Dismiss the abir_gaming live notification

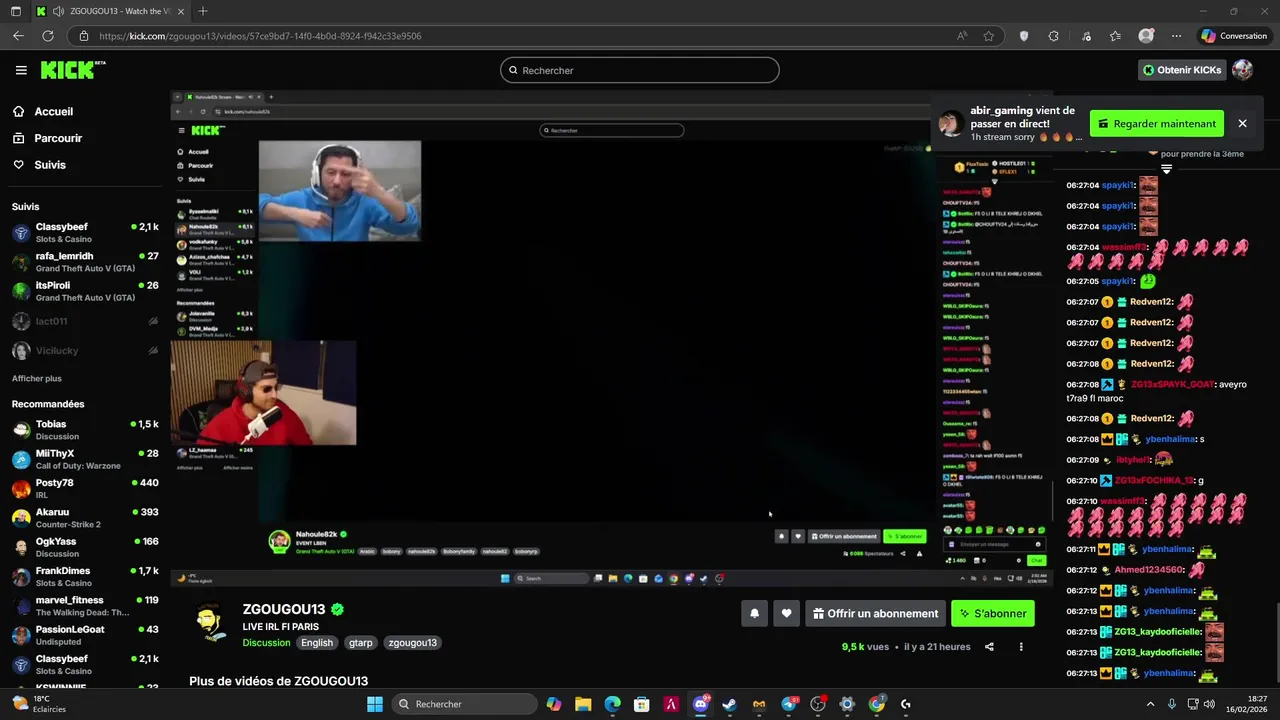point(1242,124)
